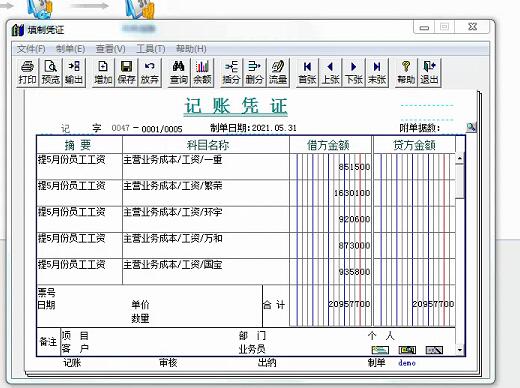Click the 放弃 discard icon

click(149, 72)
